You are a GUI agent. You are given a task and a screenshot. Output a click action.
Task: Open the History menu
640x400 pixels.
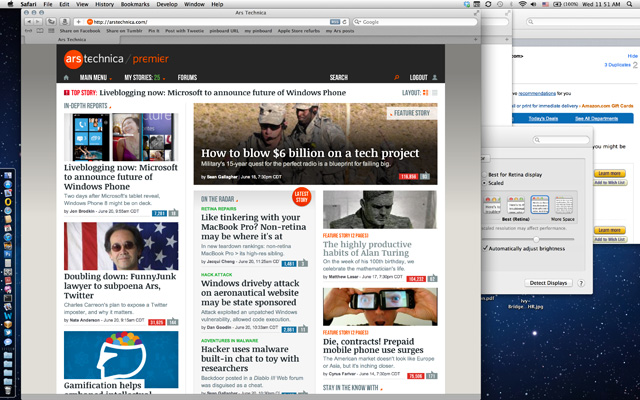(x=104, y=4)
